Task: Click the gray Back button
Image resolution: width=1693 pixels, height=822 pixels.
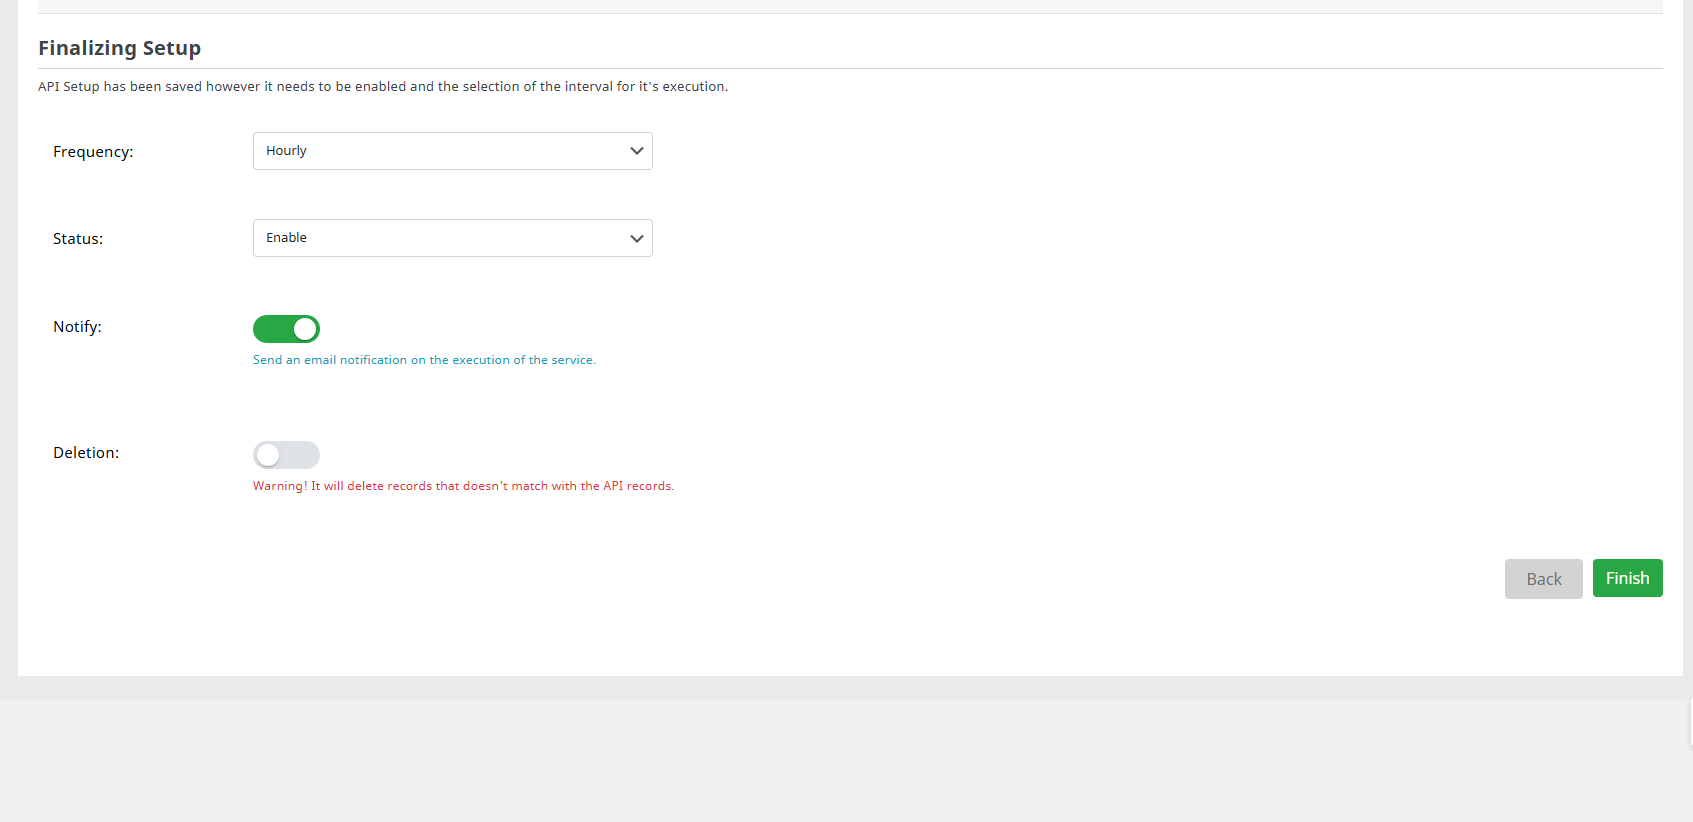Action: point(1543,579)
